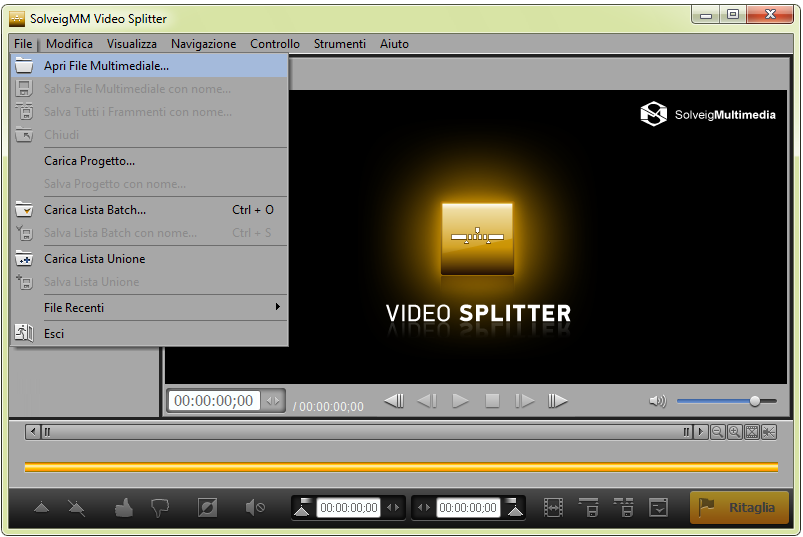This screenshot has height=537, width=803.
Task: Maximize the SolveigMM Video Splitter window
Action: click(733, 14)
